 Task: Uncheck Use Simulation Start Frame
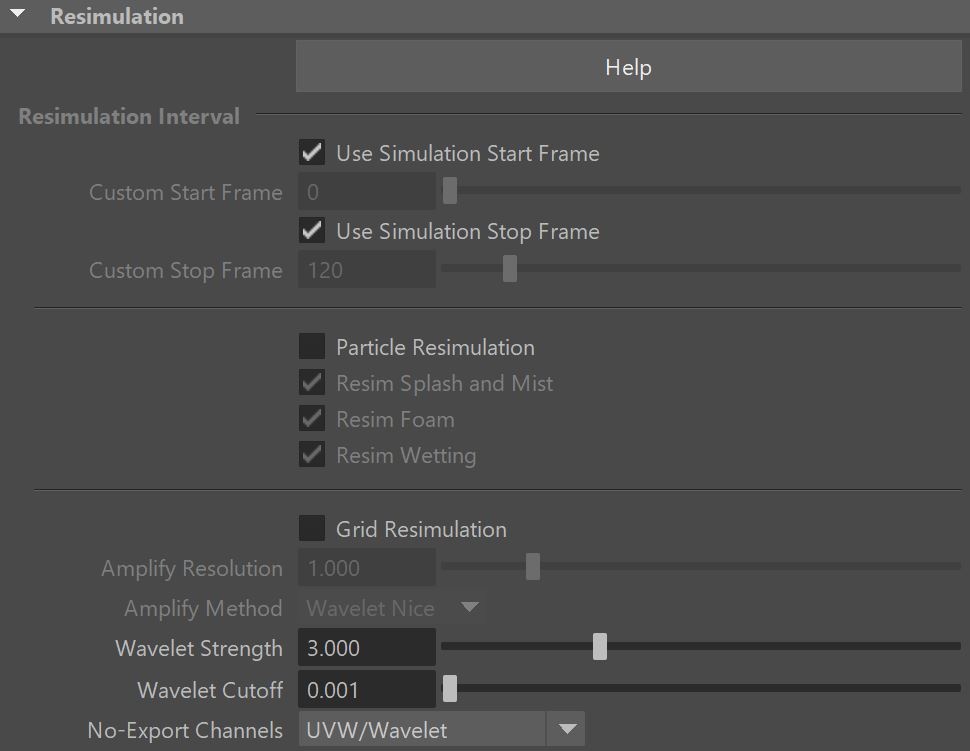click(312, 152)
